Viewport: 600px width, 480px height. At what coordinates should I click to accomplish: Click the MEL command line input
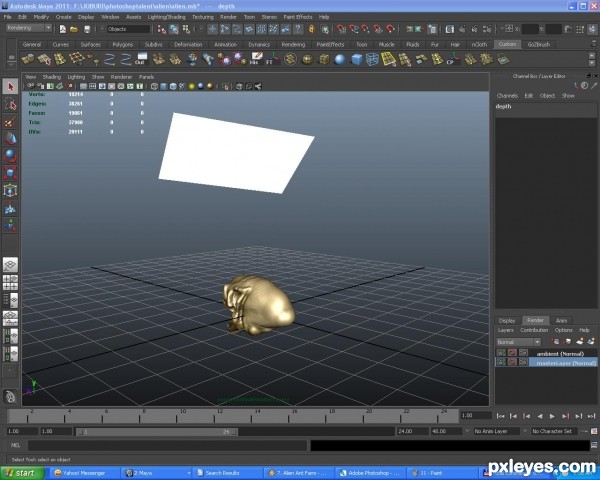tap(167, 445)
